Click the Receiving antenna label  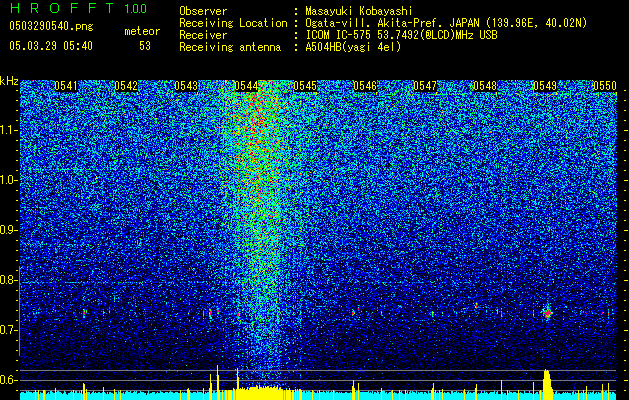230,47
